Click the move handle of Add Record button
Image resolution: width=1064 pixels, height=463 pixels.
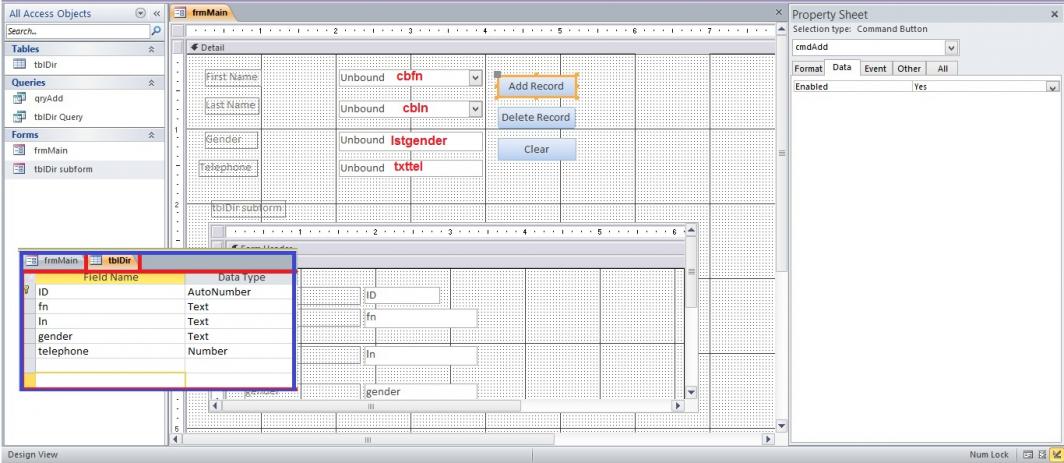[497, 75]
